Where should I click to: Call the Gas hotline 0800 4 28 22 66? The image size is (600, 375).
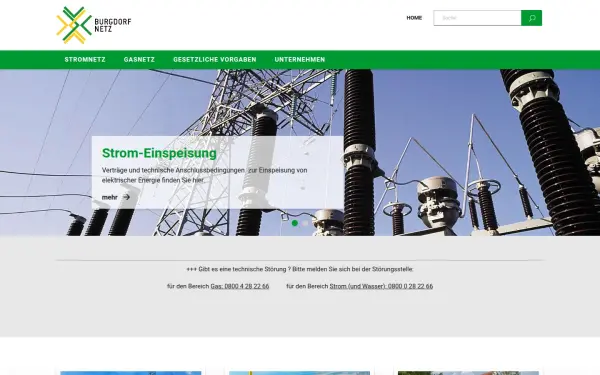(240, 286)
